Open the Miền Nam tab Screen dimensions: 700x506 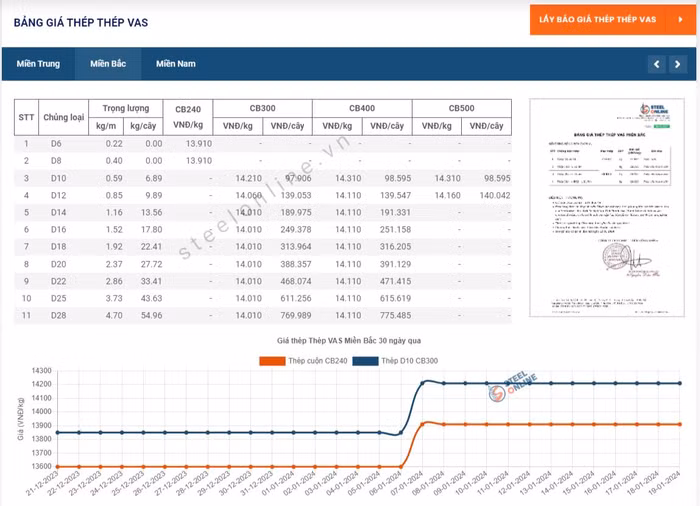coord(176,64)
